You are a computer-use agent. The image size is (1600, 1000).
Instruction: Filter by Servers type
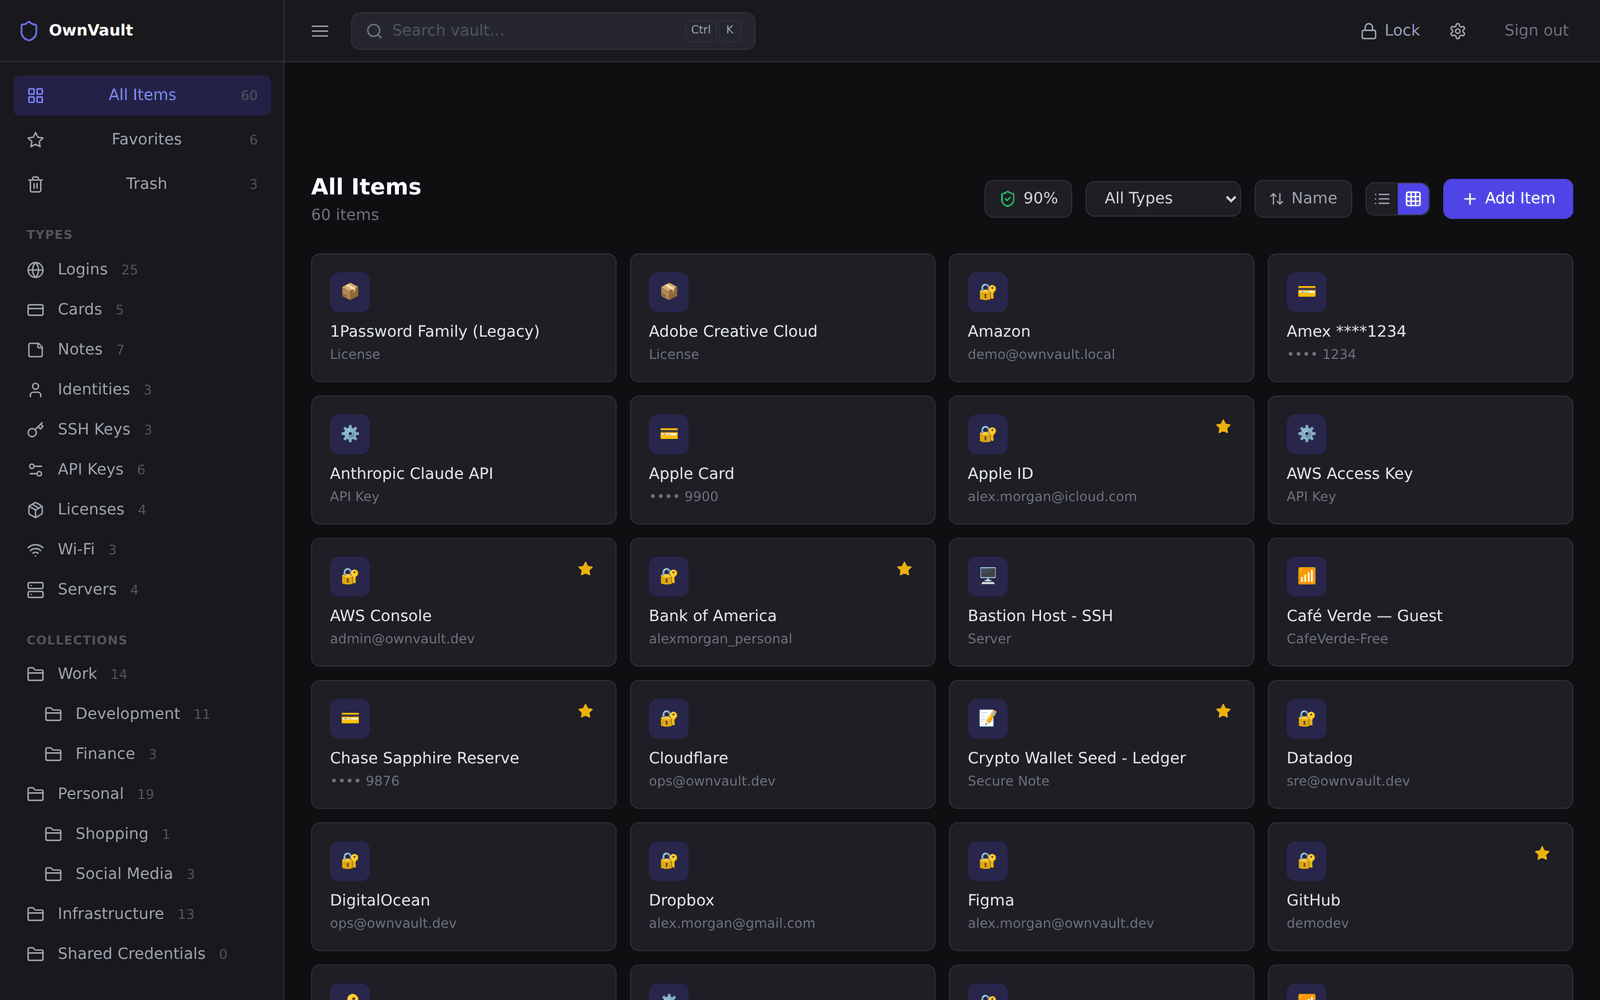click(x=142, y=590)
